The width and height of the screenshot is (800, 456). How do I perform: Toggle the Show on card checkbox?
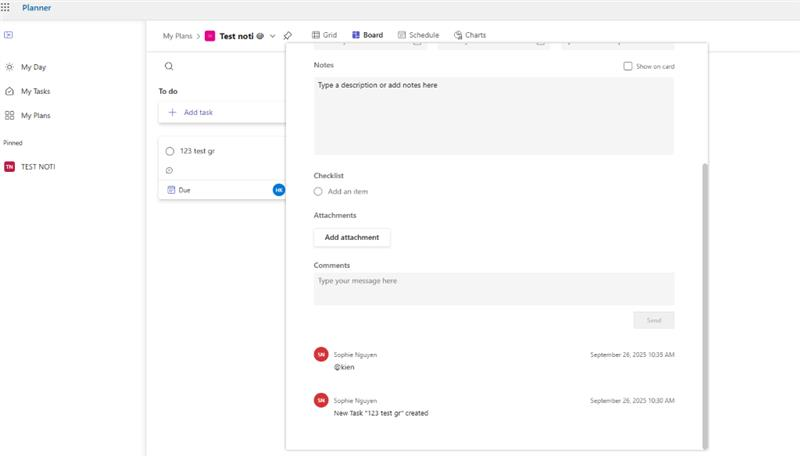pyautogui.click(x=628, y=66)
